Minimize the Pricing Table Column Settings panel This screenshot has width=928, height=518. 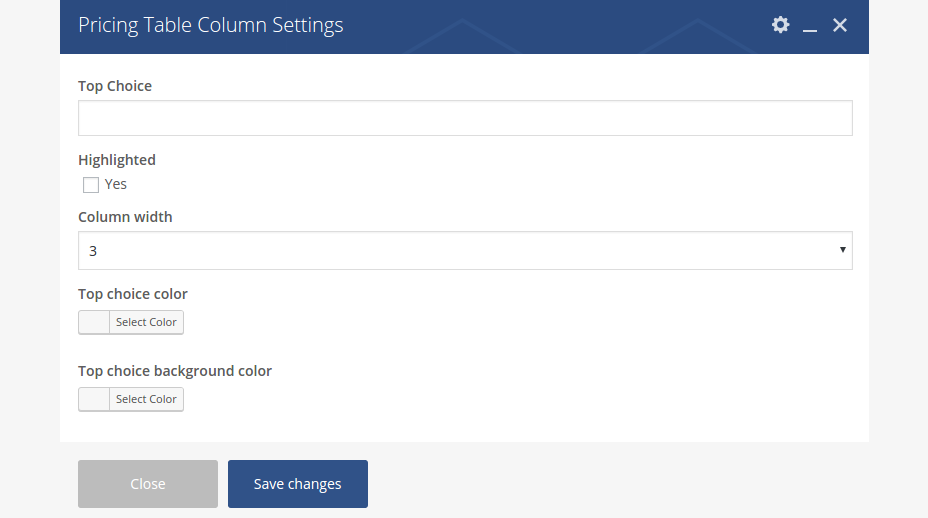tap(810, 26)
